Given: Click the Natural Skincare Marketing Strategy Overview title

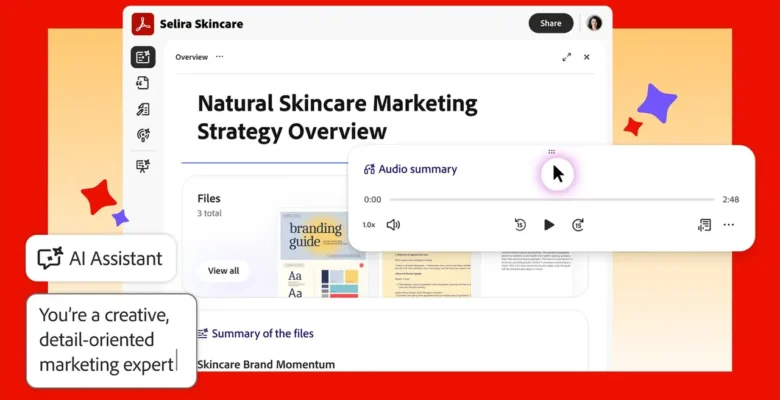Looking at the screenshot, I should 337,117.
